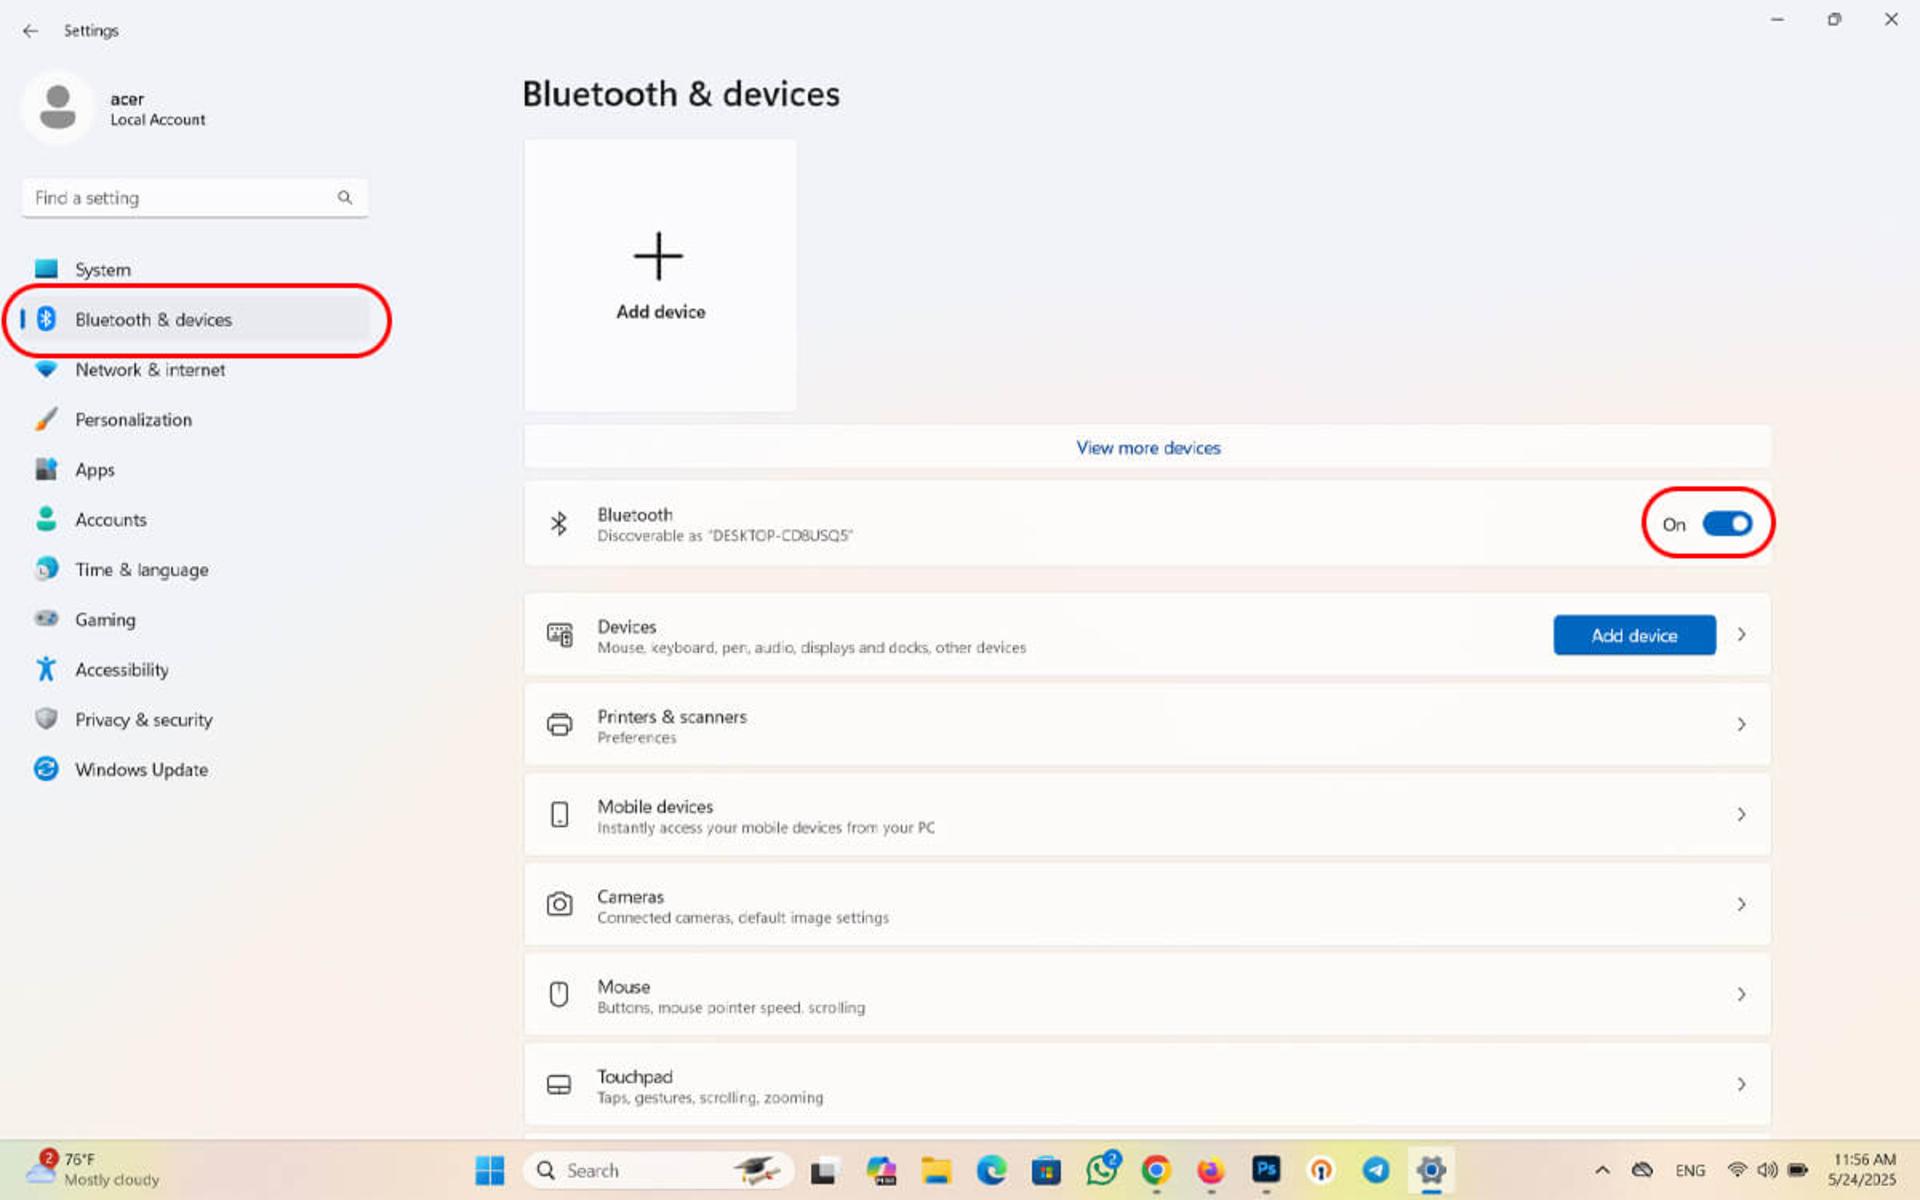Screen dimensions: 1920x1200
Task: Click the search magnifier in Find a setting
Action: (345, 198)
